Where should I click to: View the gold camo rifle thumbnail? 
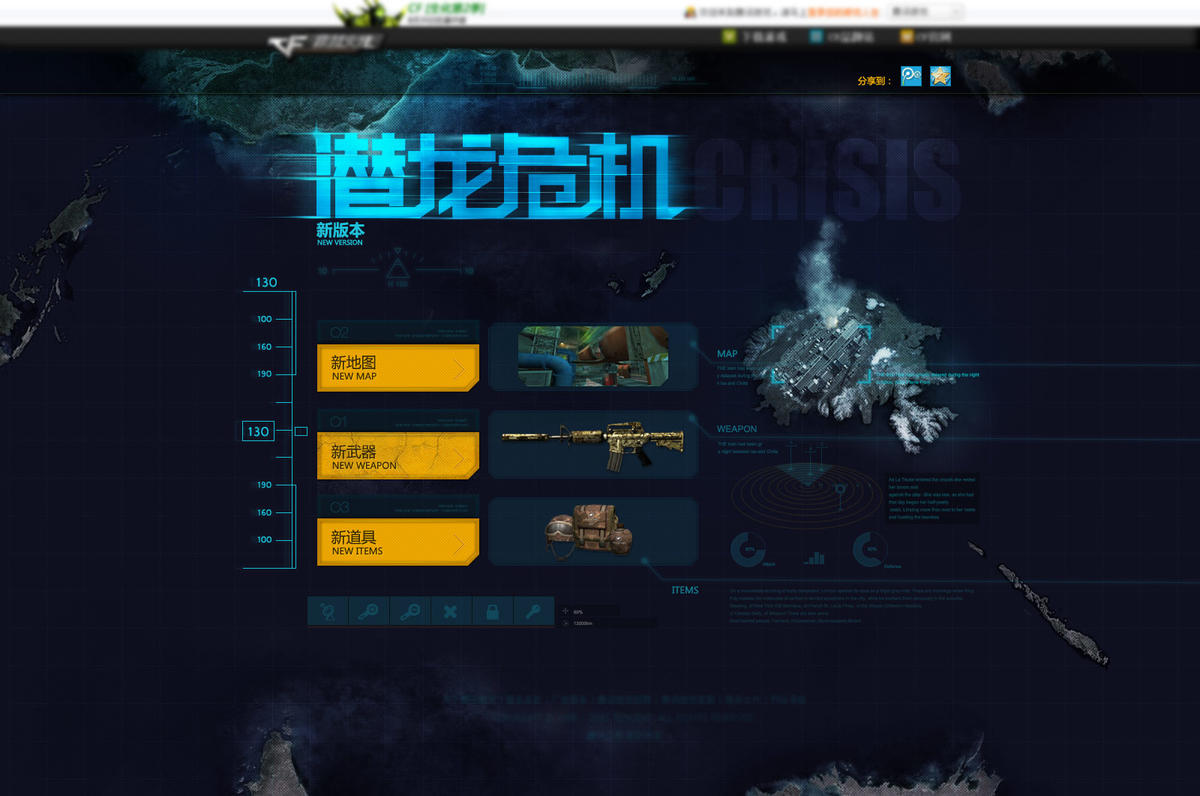click(593, 444)
